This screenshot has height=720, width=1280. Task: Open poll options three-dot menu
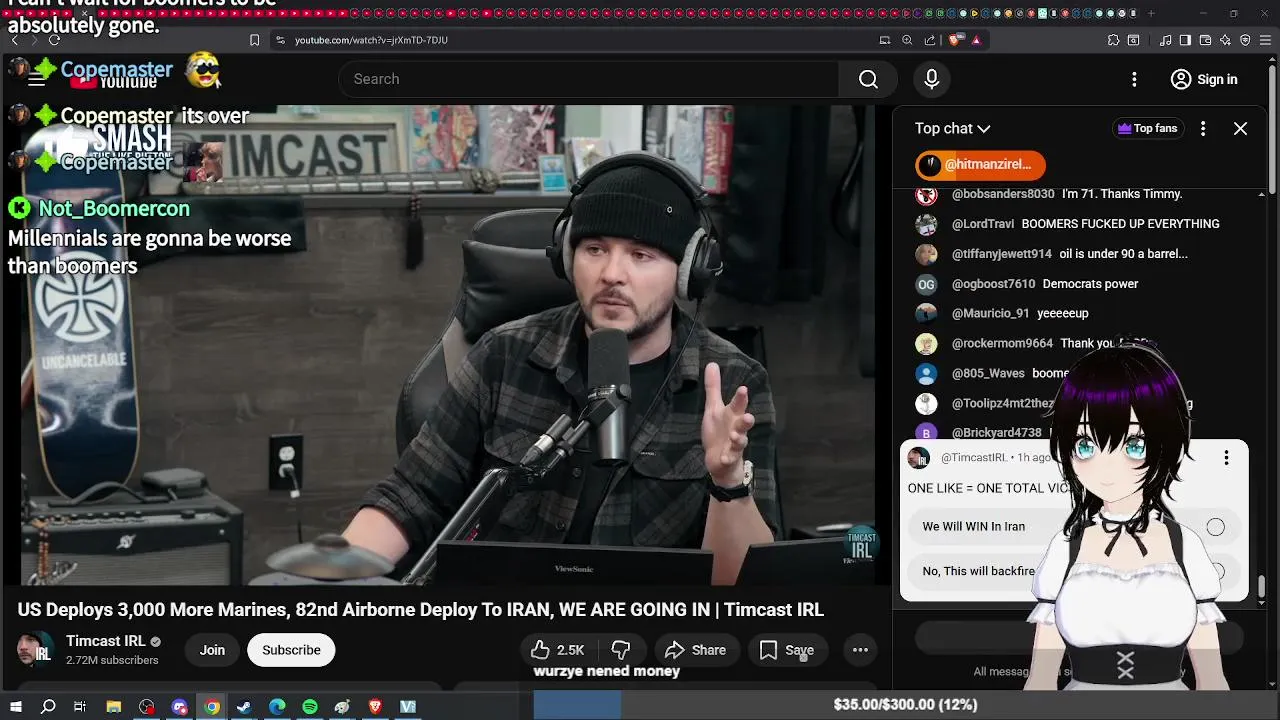pos(1226,458)
